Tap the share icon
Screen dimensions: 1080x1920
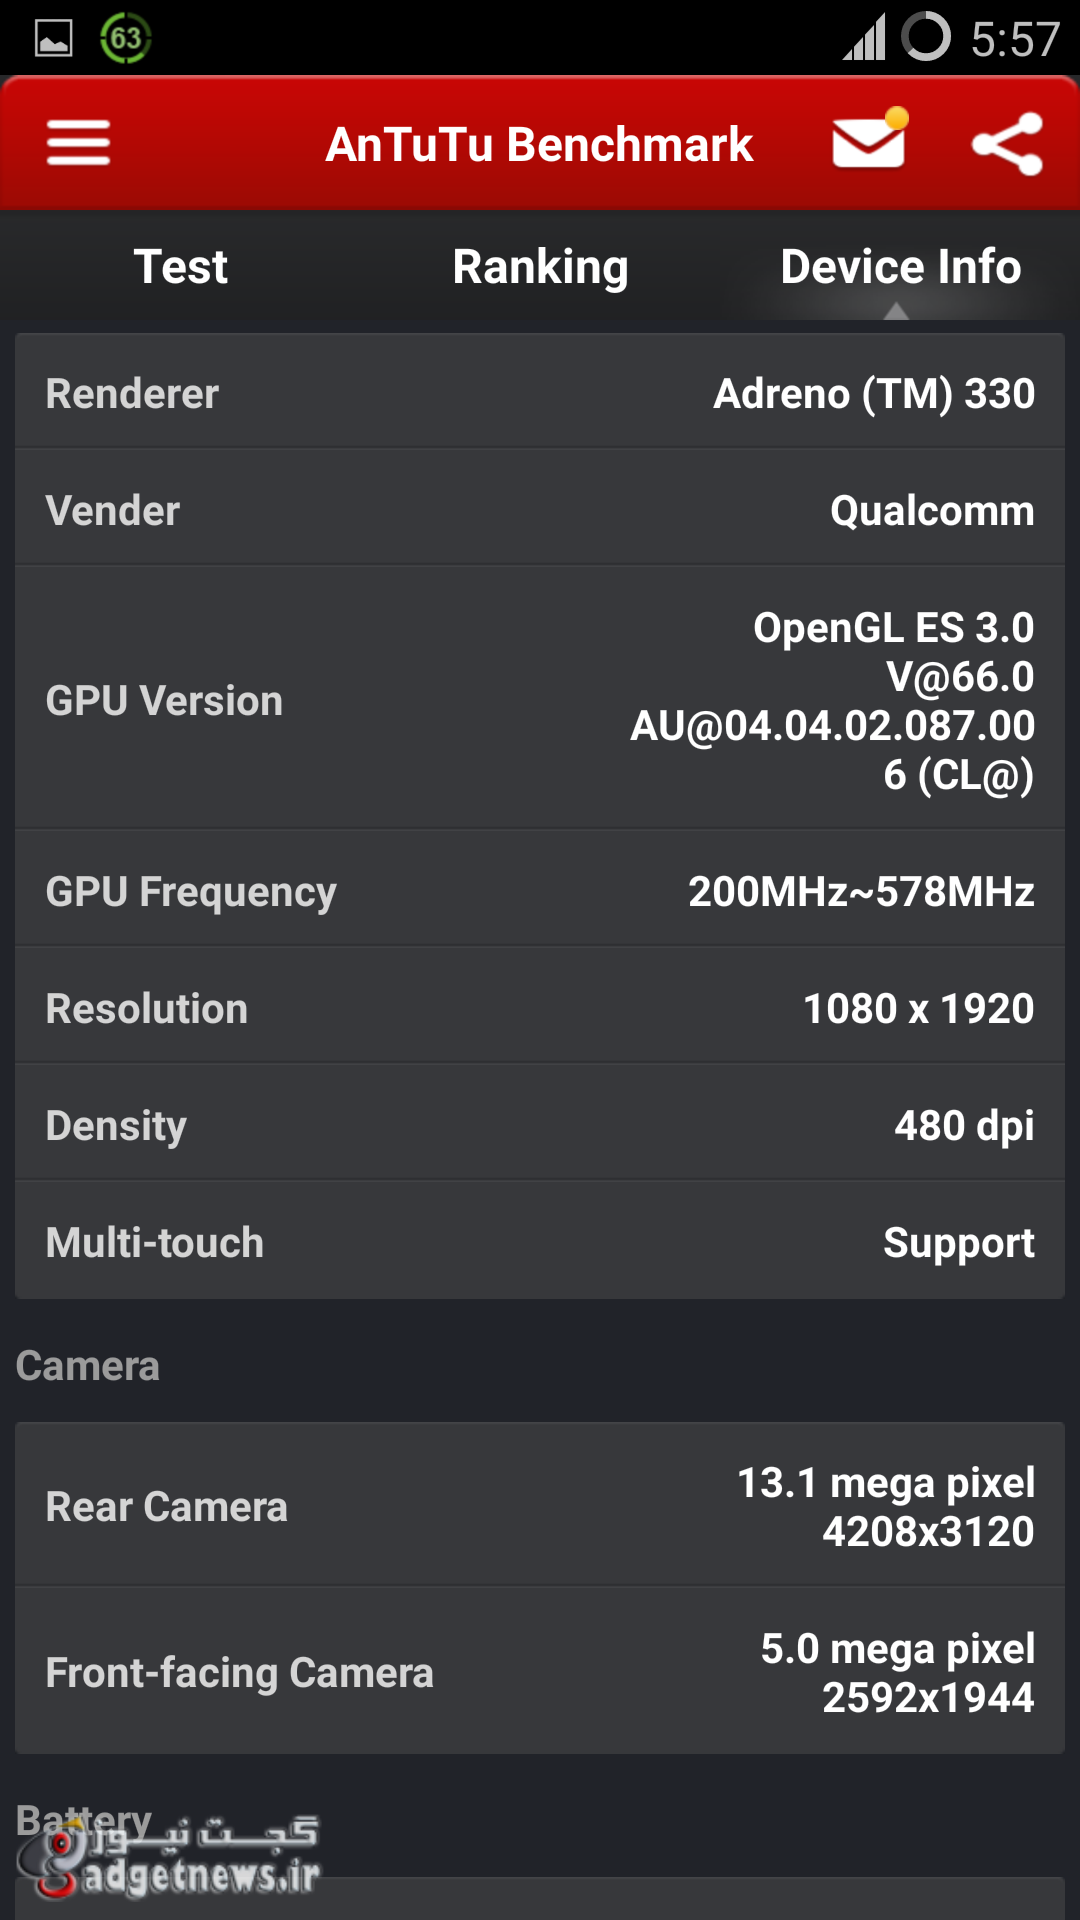(1007, 144)
